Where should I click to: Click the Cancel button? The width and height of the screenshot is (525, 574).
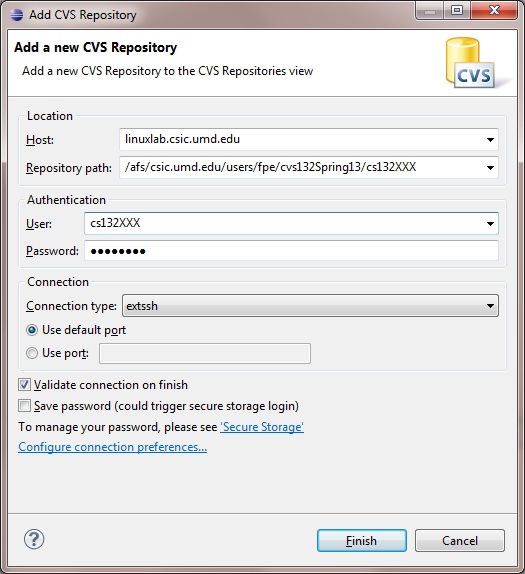(x=460, y=540)
